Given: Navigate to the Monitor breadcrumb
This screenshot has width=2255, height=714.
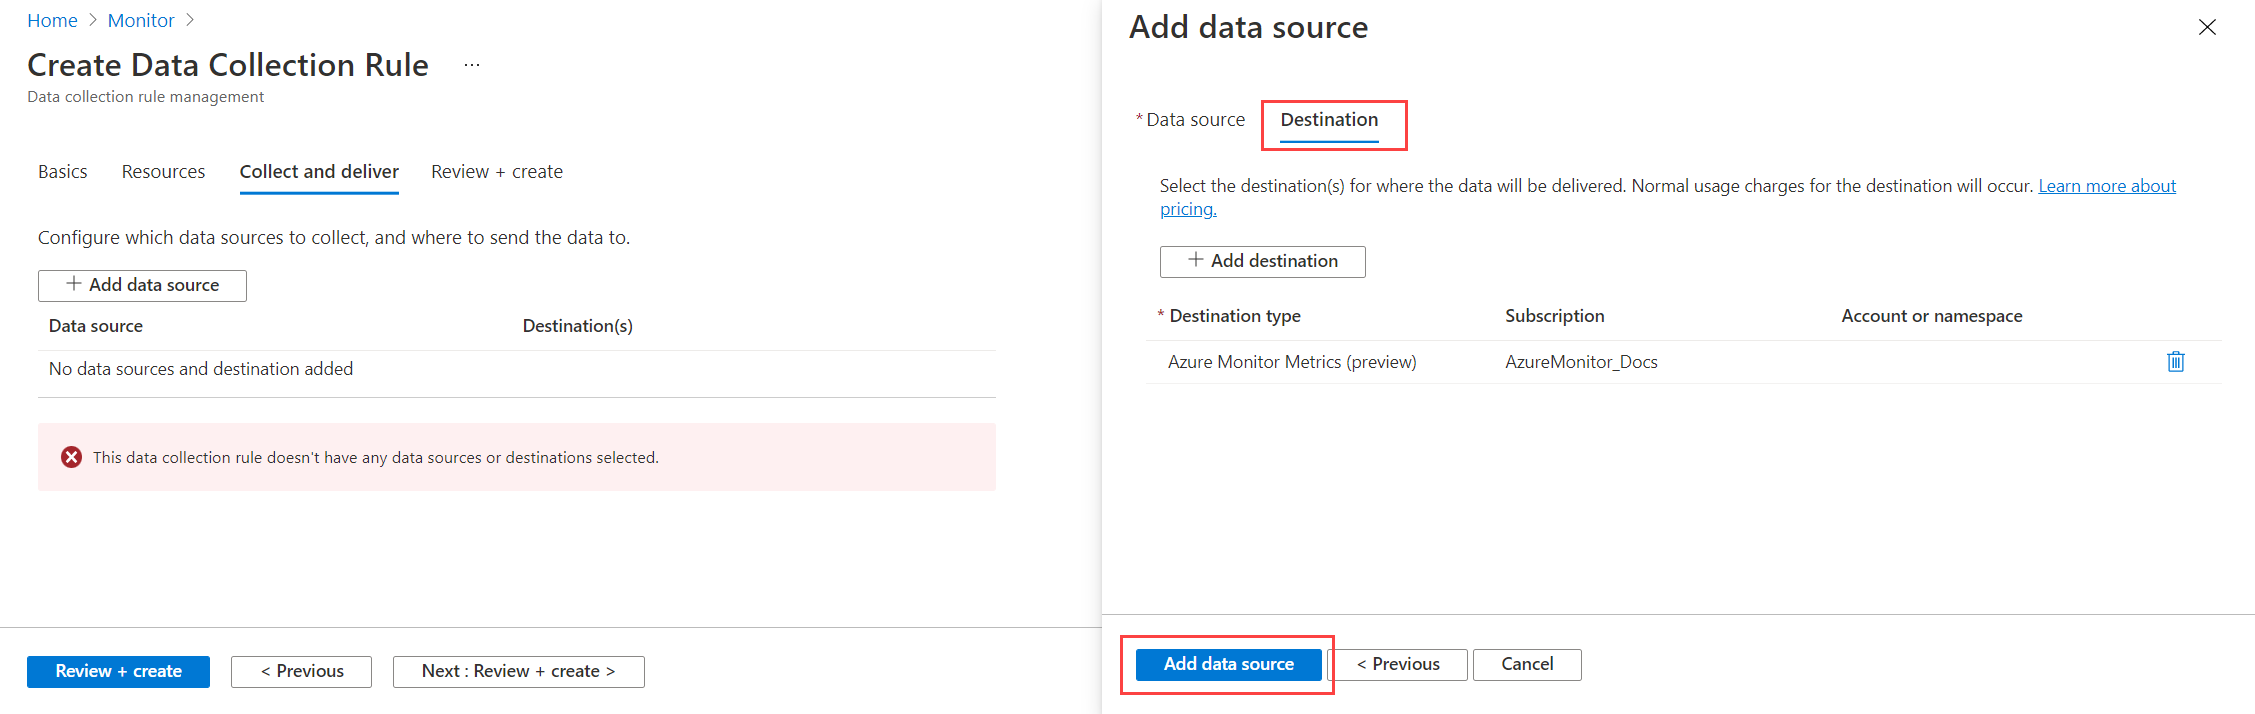Looking at the screenshot, I should (141, 21).
